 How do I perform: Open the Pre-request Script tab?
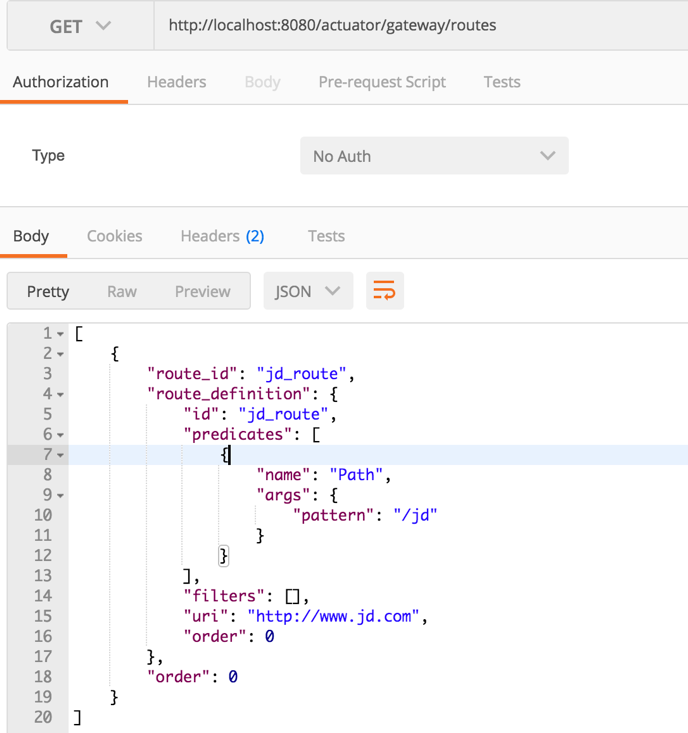(382, 82)
